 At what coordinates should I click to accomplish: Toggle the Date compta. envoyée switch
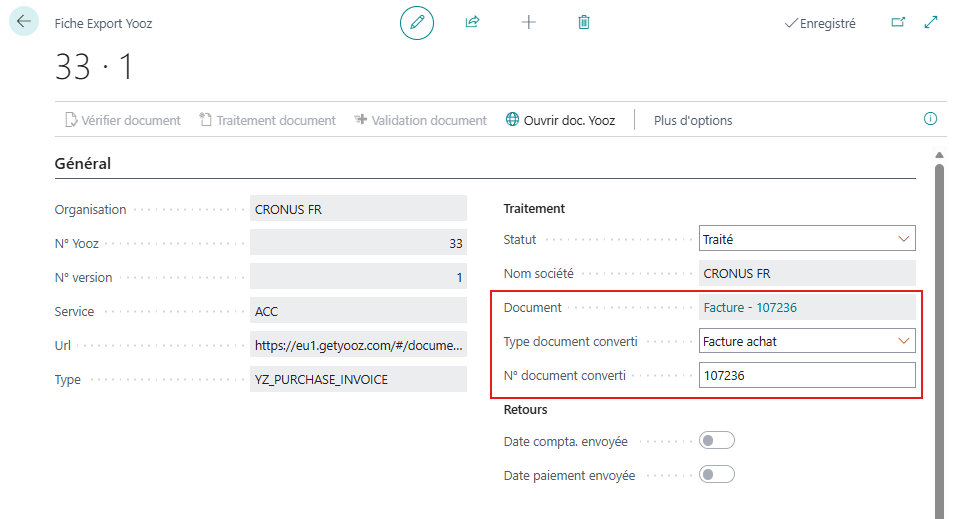coord(717,441)
